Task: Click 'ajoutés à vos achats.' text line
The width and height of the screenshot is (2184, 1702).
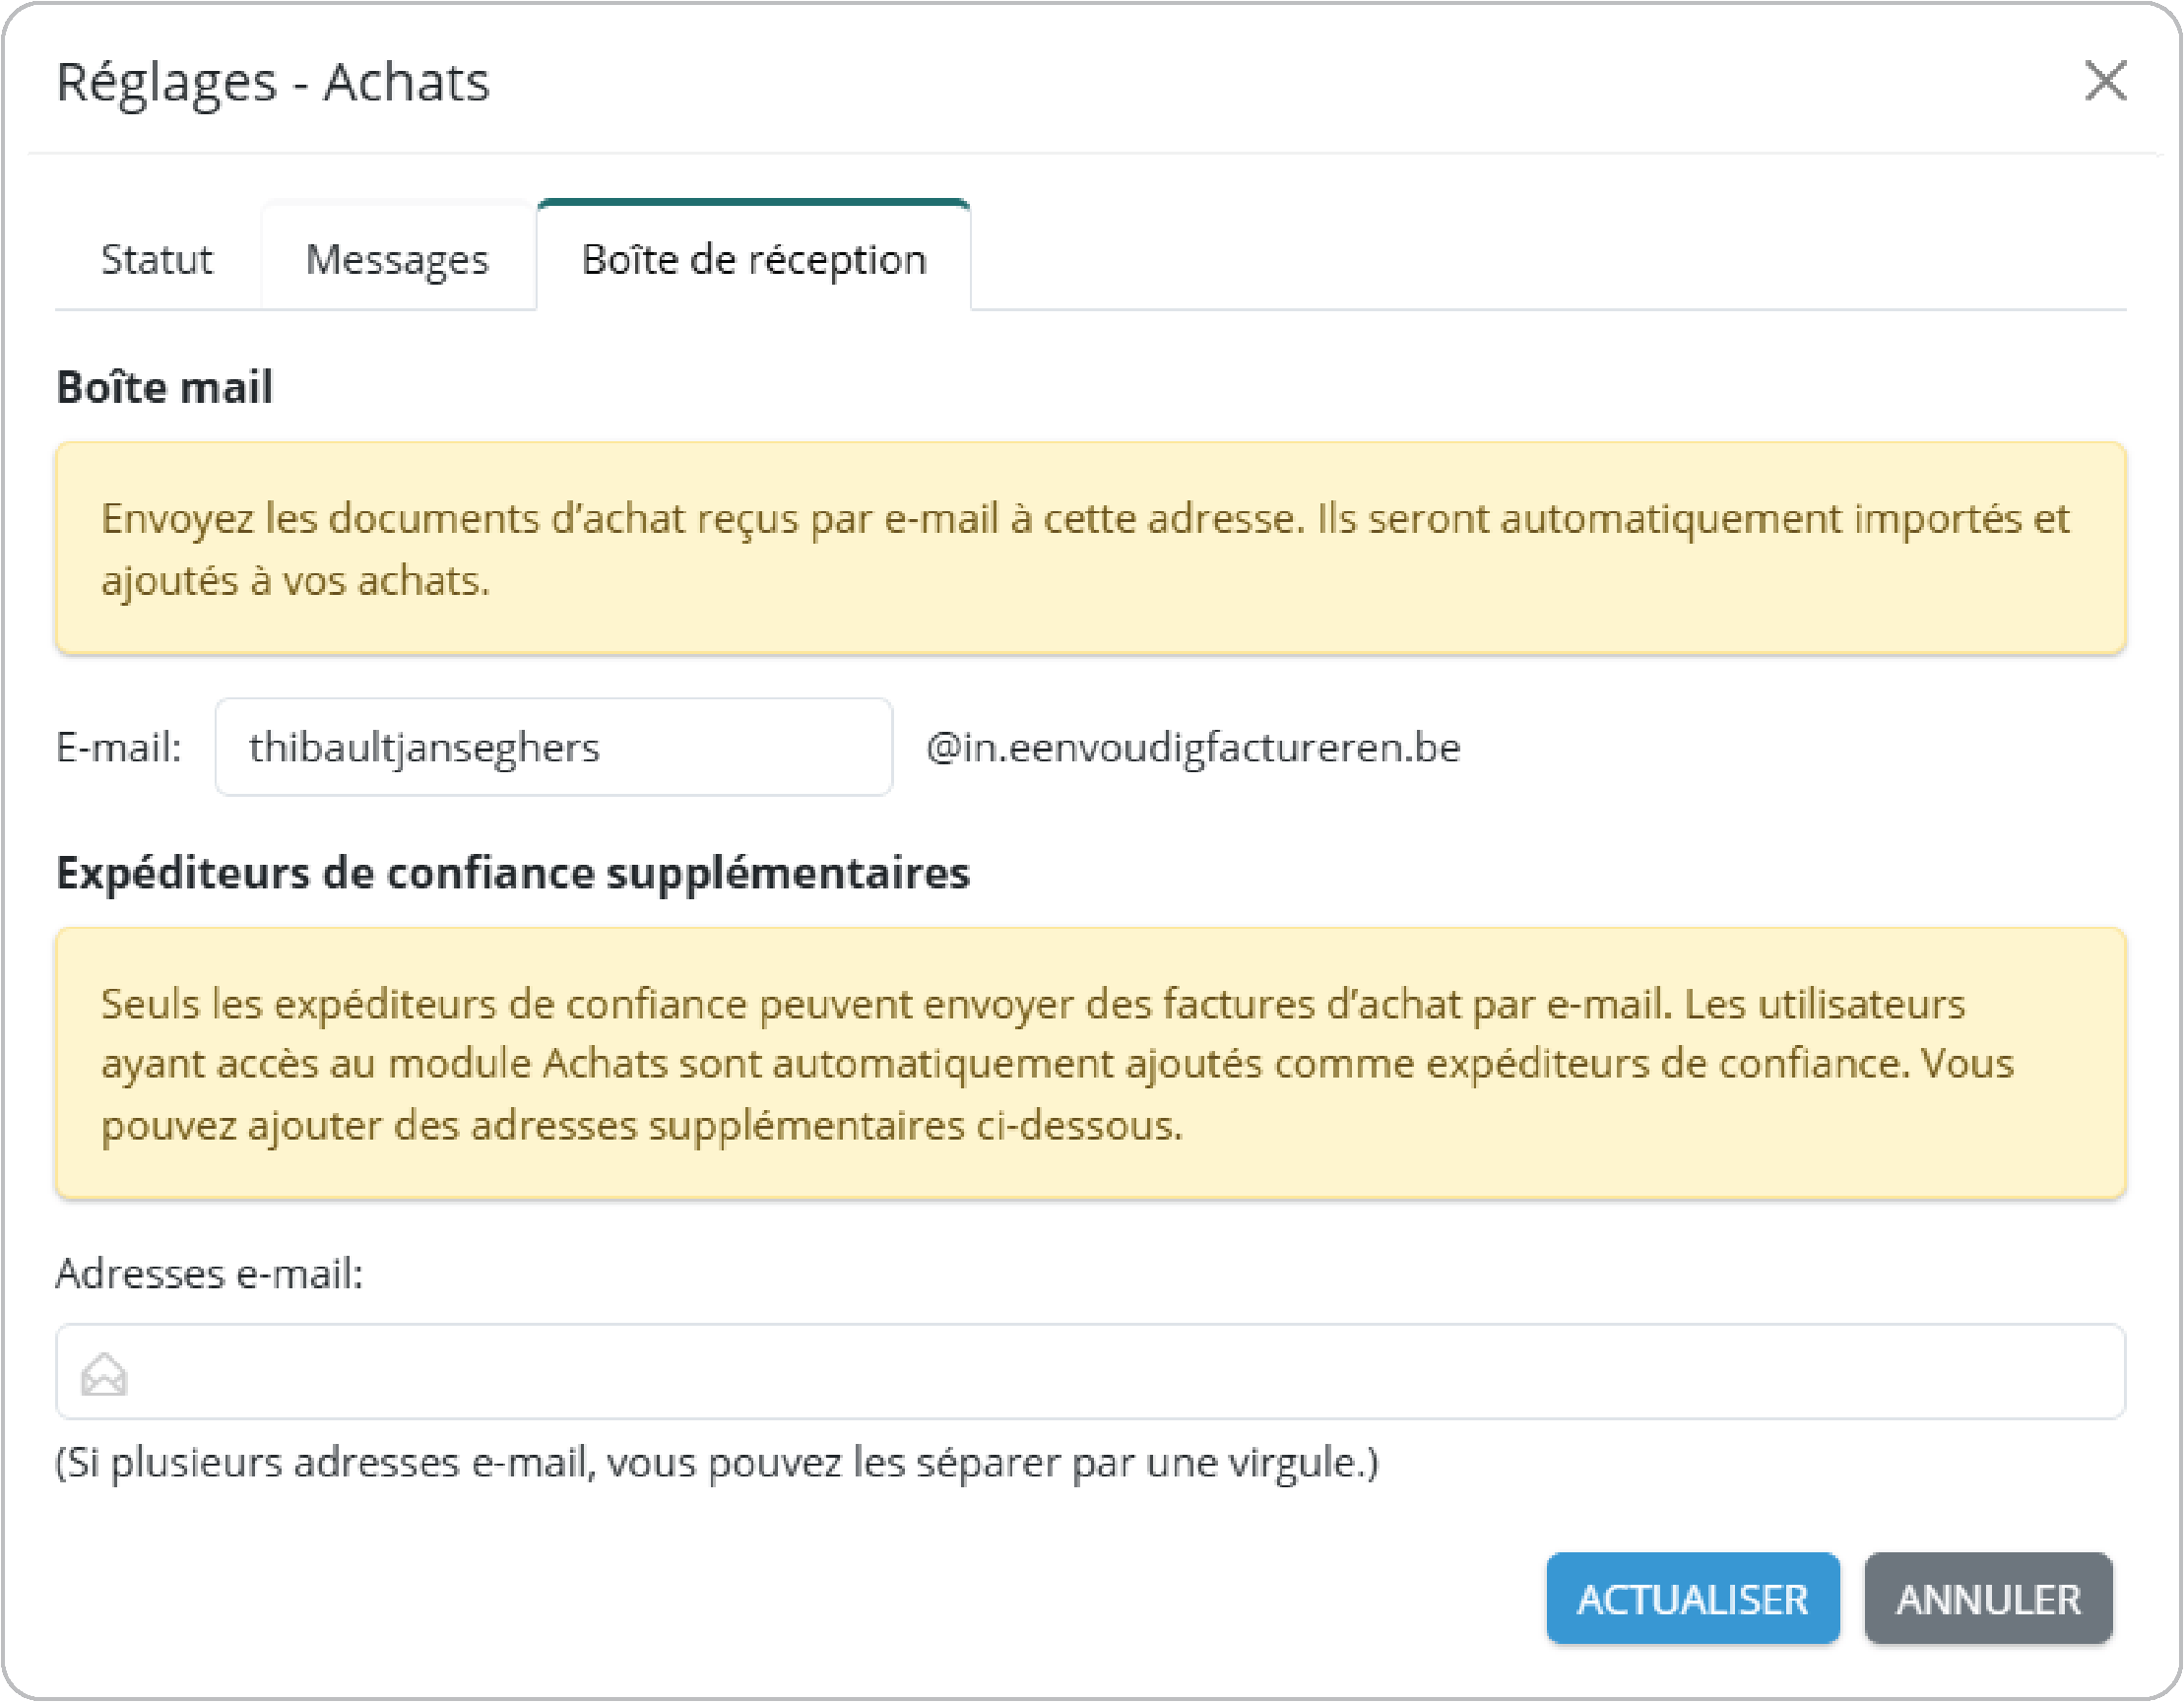Action: 296,580
